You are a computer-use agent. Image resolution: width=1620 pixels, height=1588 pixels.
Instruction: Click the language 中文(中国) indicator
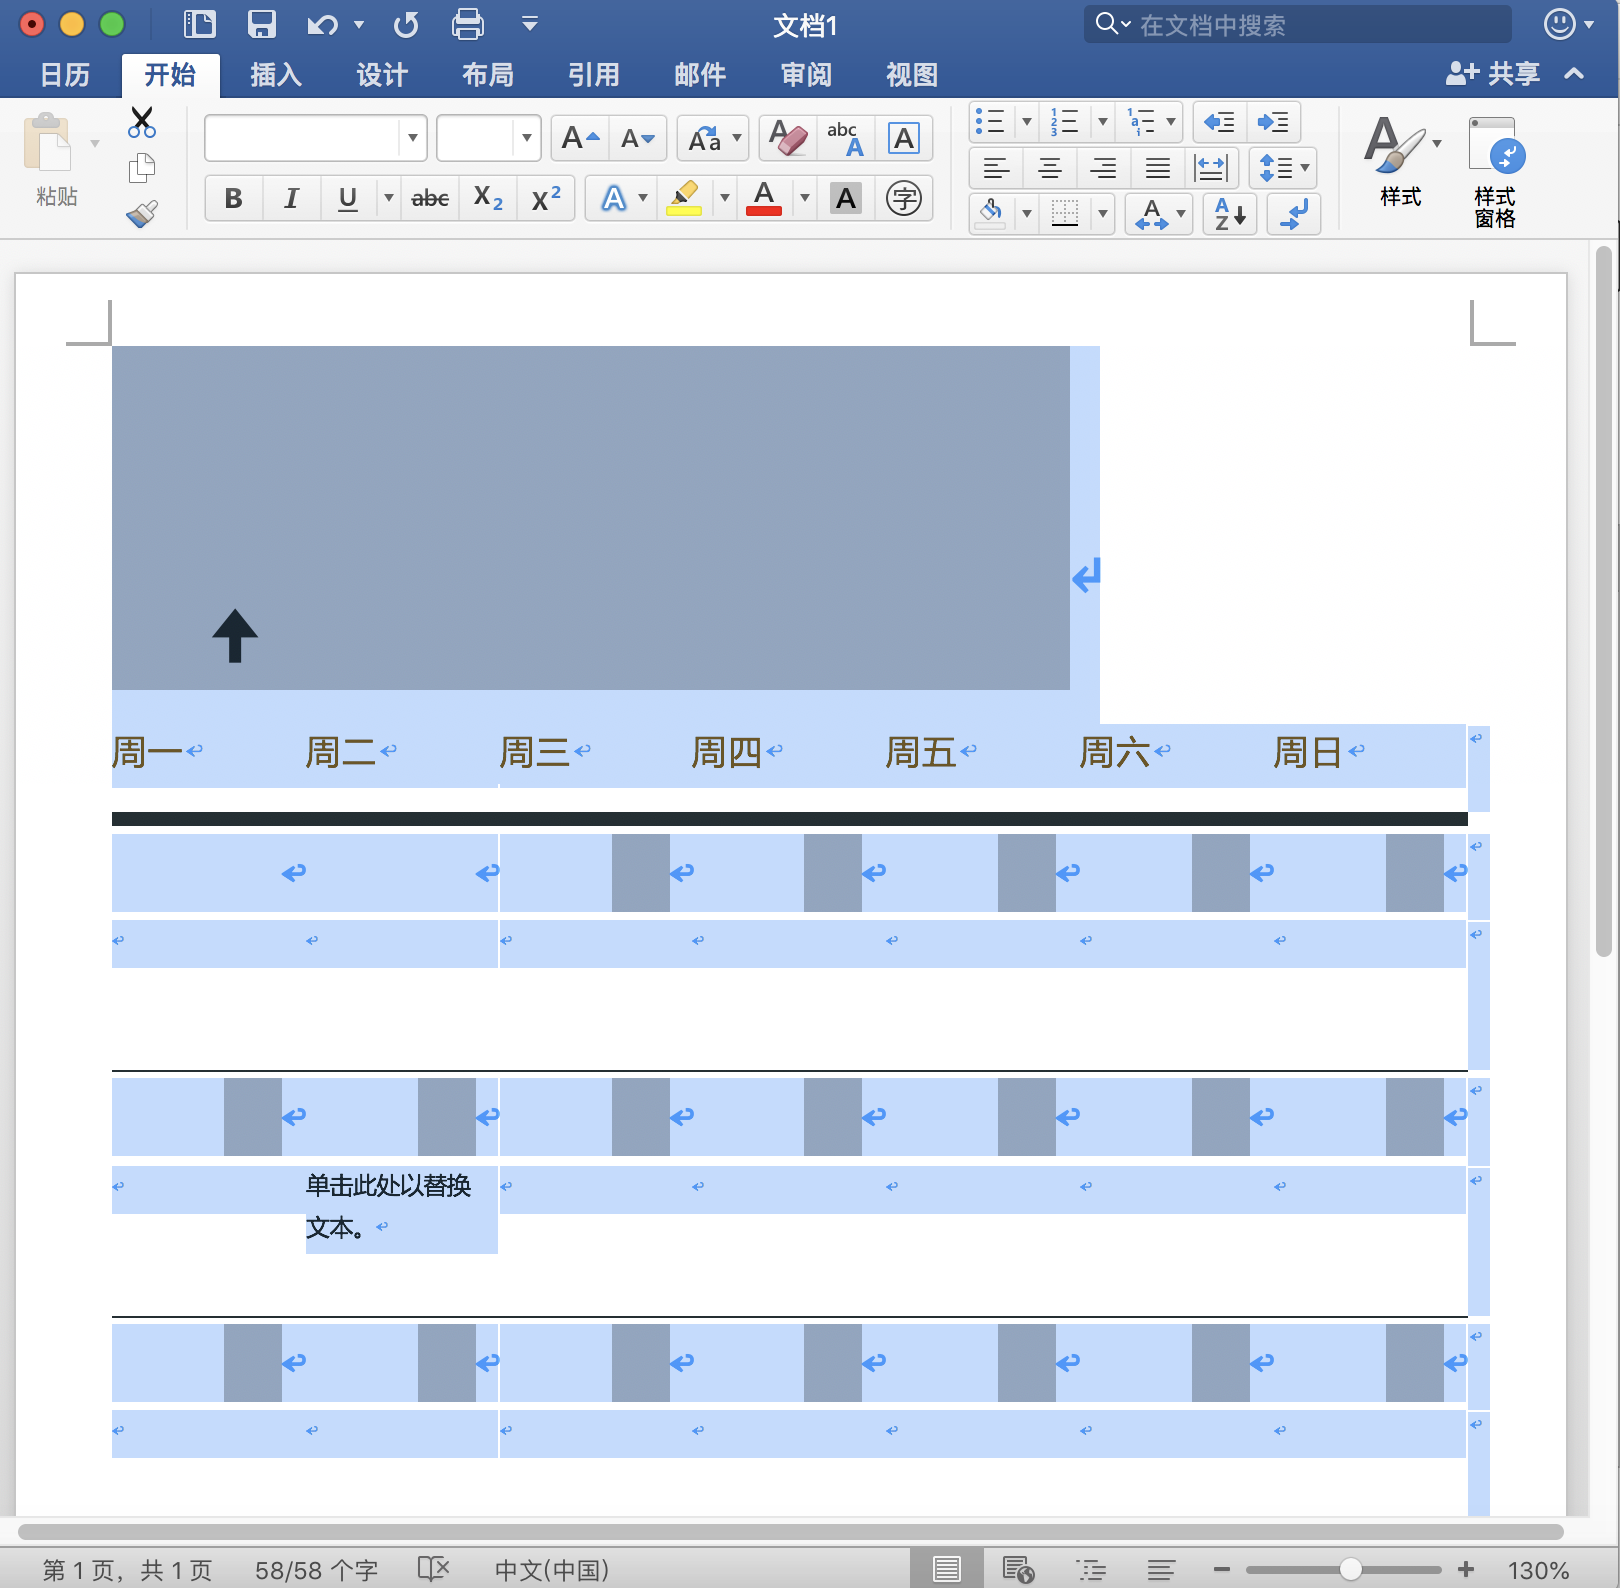pos(552,1570)
